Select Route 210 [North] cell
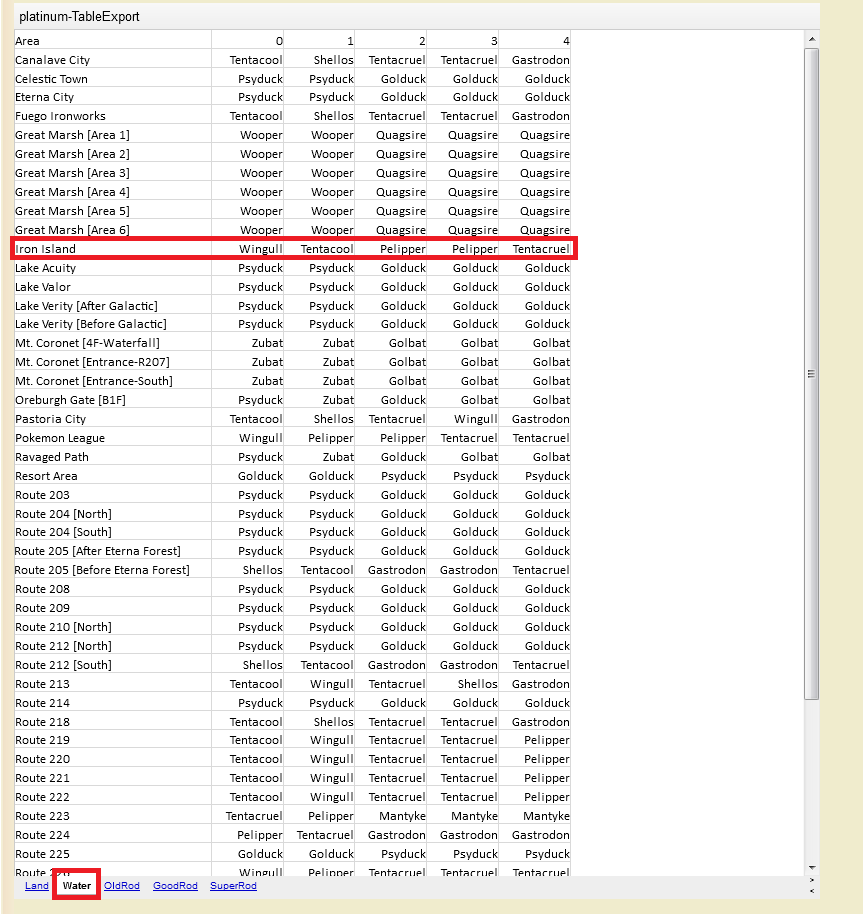The height and width of the screenshot is (914, 863). click(x=112, y=627)
